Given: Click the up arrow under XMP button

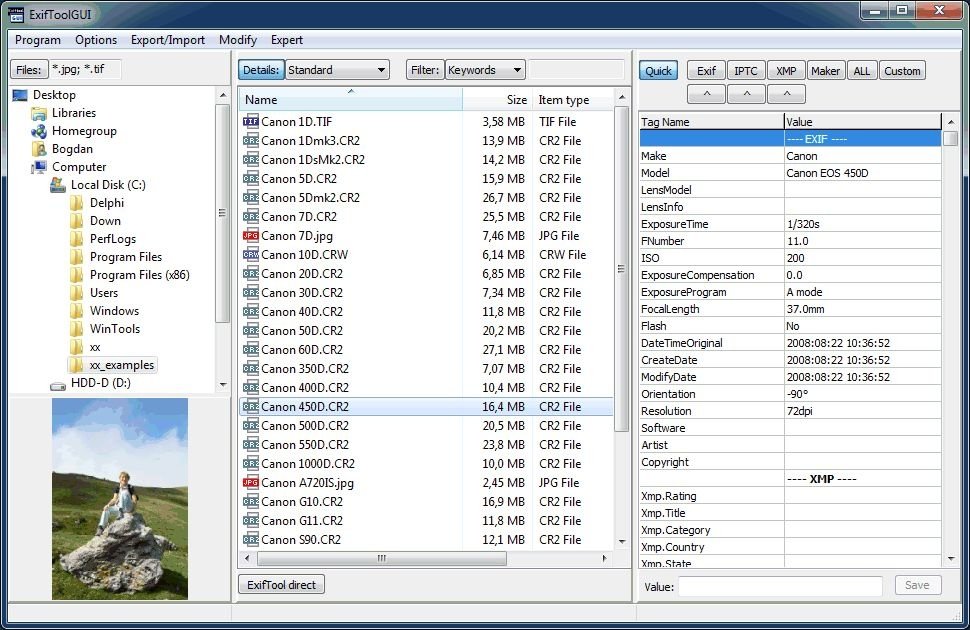Looking at the screenshot, I should point(787,94).
